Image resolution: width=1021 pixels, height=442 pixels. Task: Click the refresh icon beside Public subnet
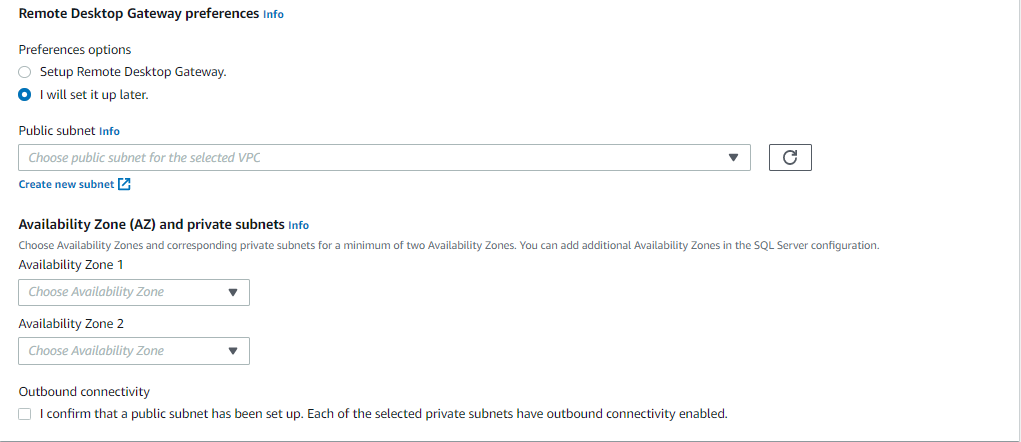coord(790,158)
